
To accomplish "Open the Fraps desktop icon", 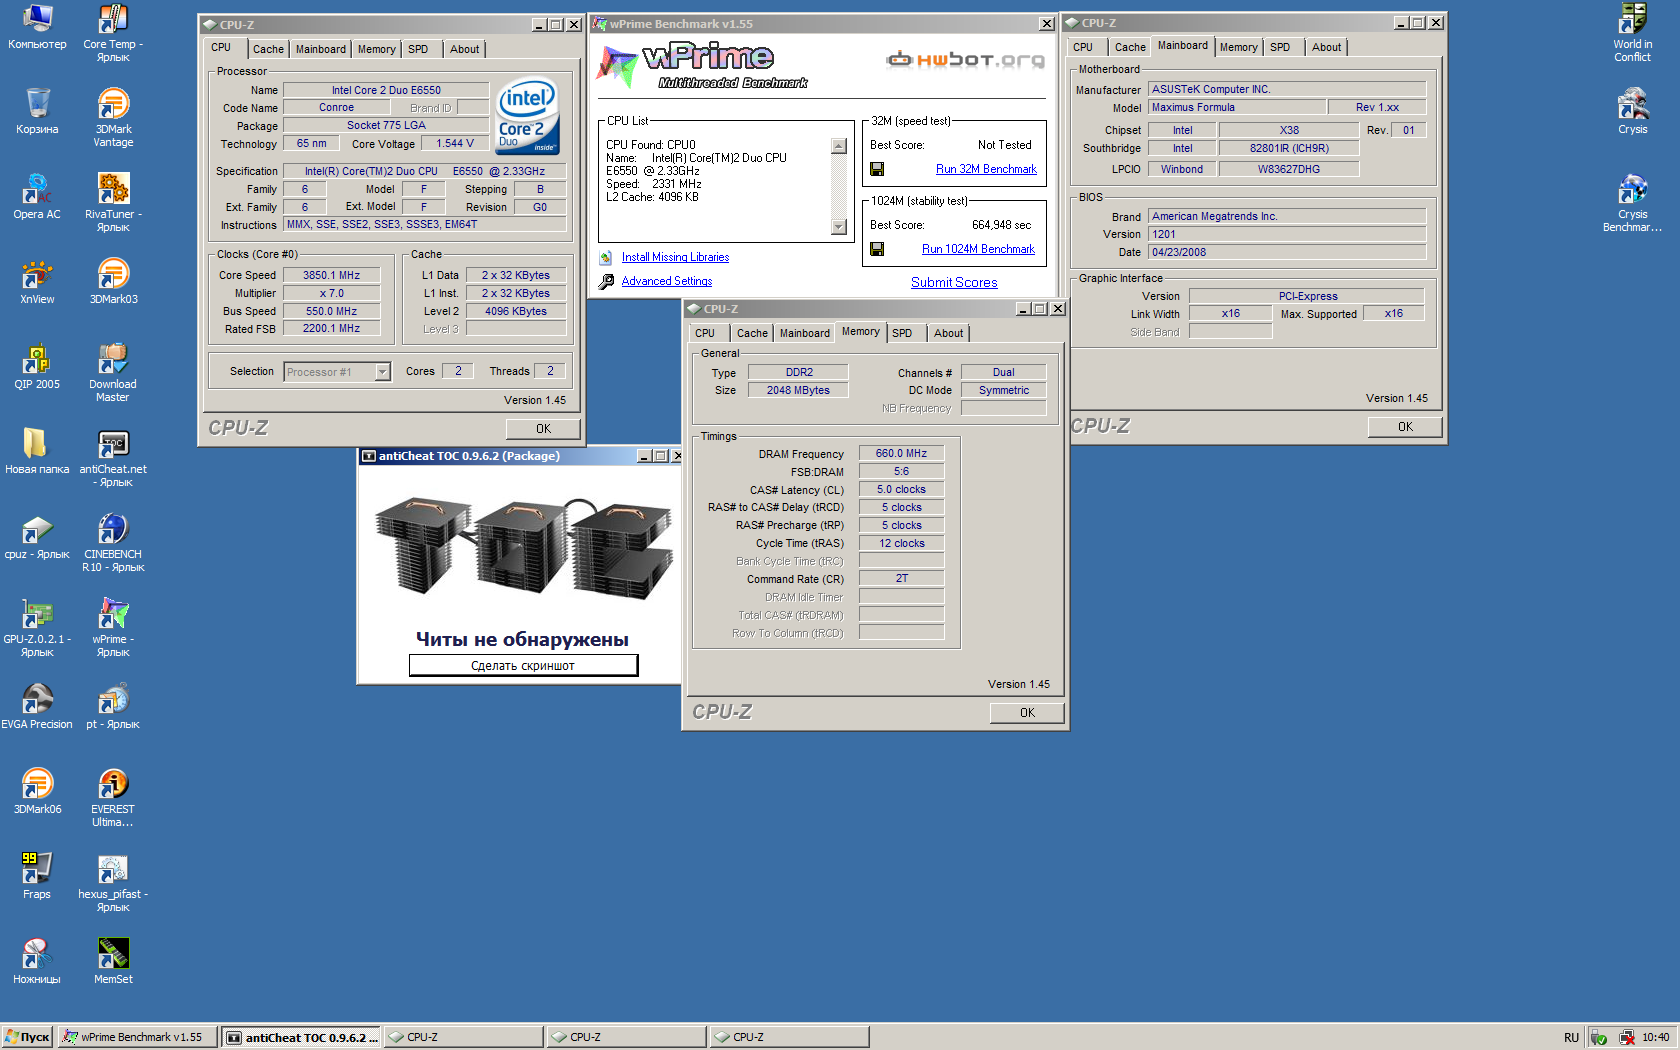I will coord(37,869).
